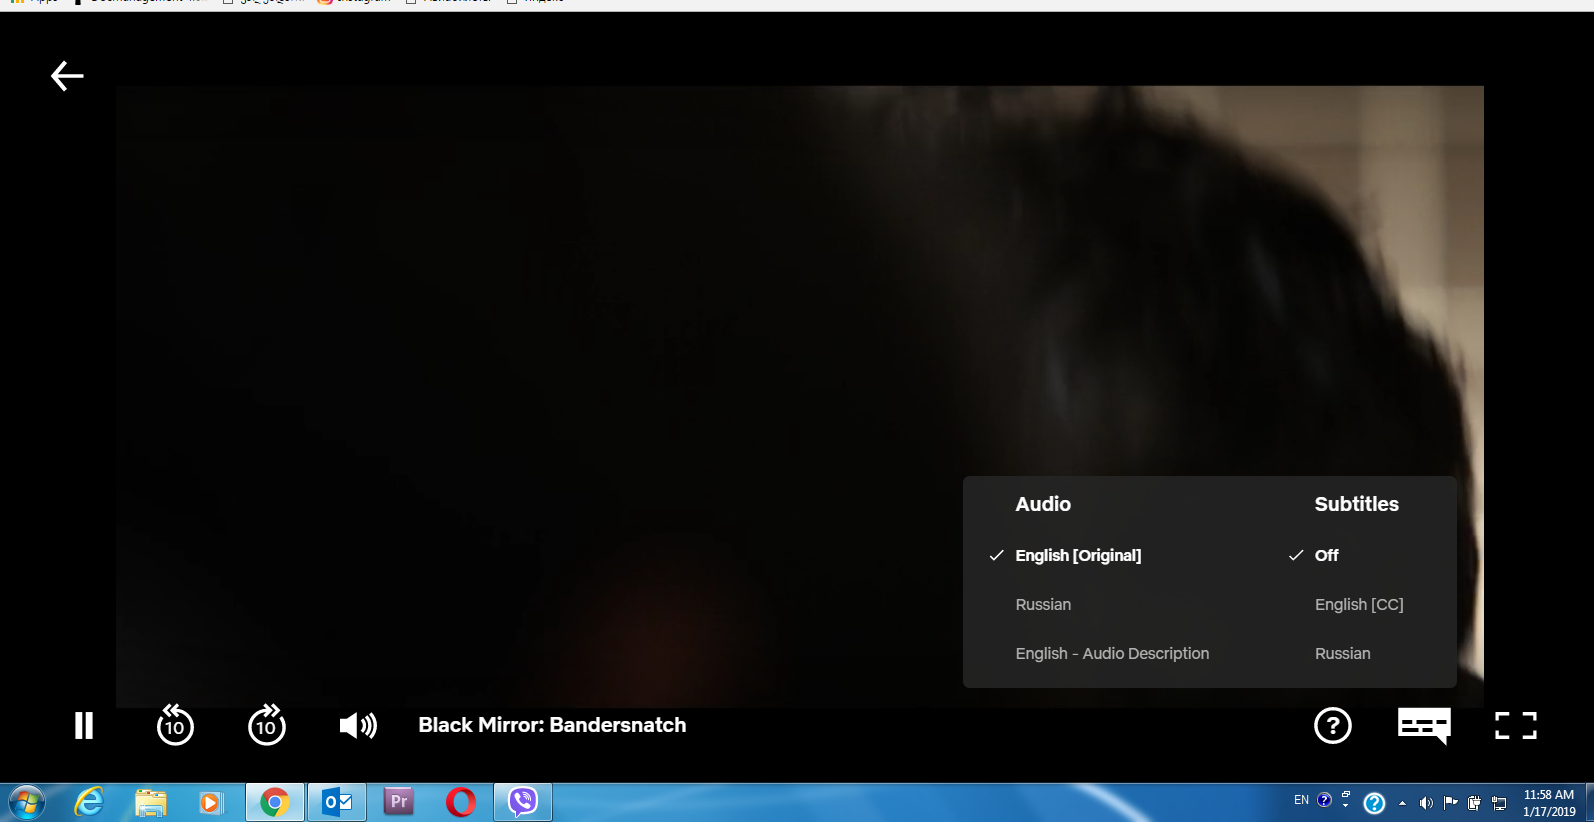
Task: Select Russian subtitles
Action: (x=1343, y=654)
